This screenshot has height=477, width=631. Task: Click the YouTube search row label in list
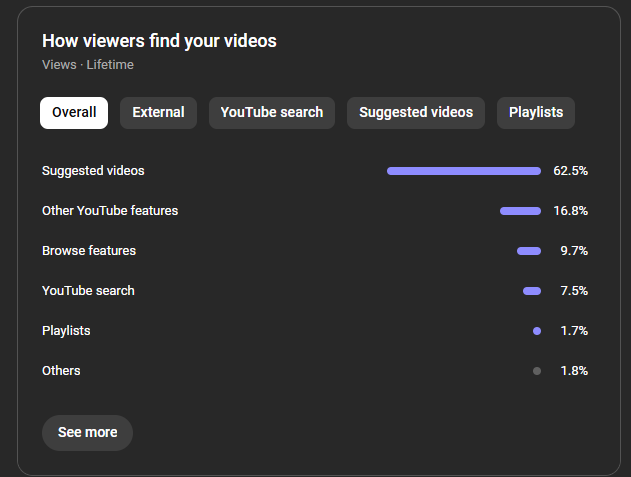(x=88, y=291)
